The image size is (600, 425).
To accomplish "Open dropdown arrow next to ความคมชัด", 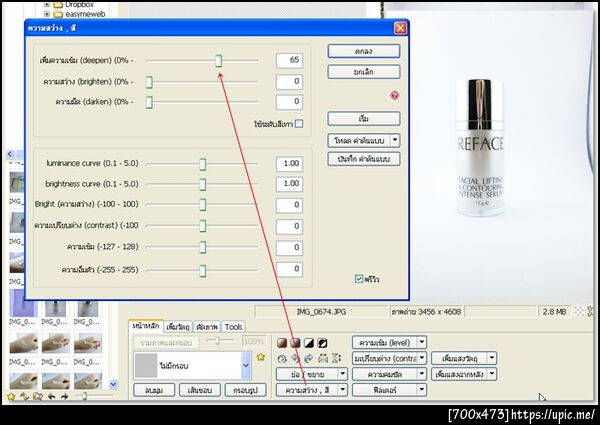I will (422, 374).
